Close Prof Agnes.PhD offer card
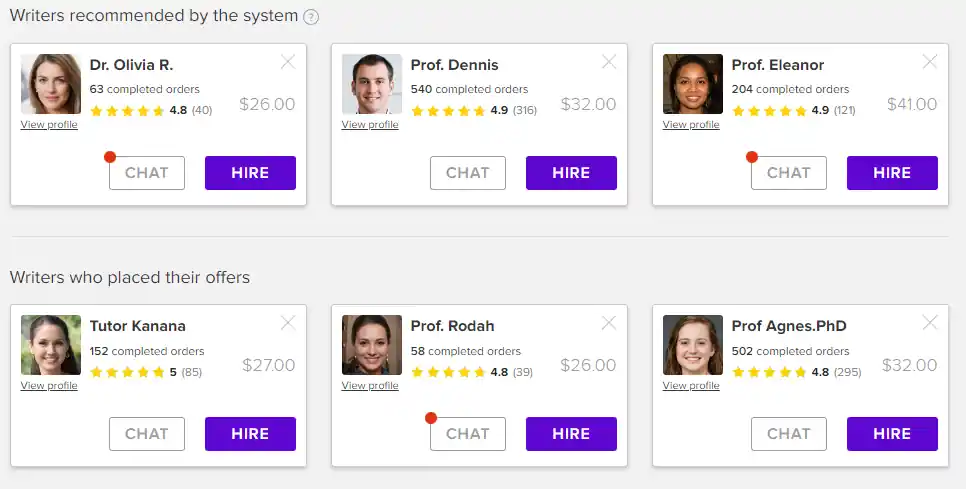This screenshot has height=489, width=966. click(930, 323)
